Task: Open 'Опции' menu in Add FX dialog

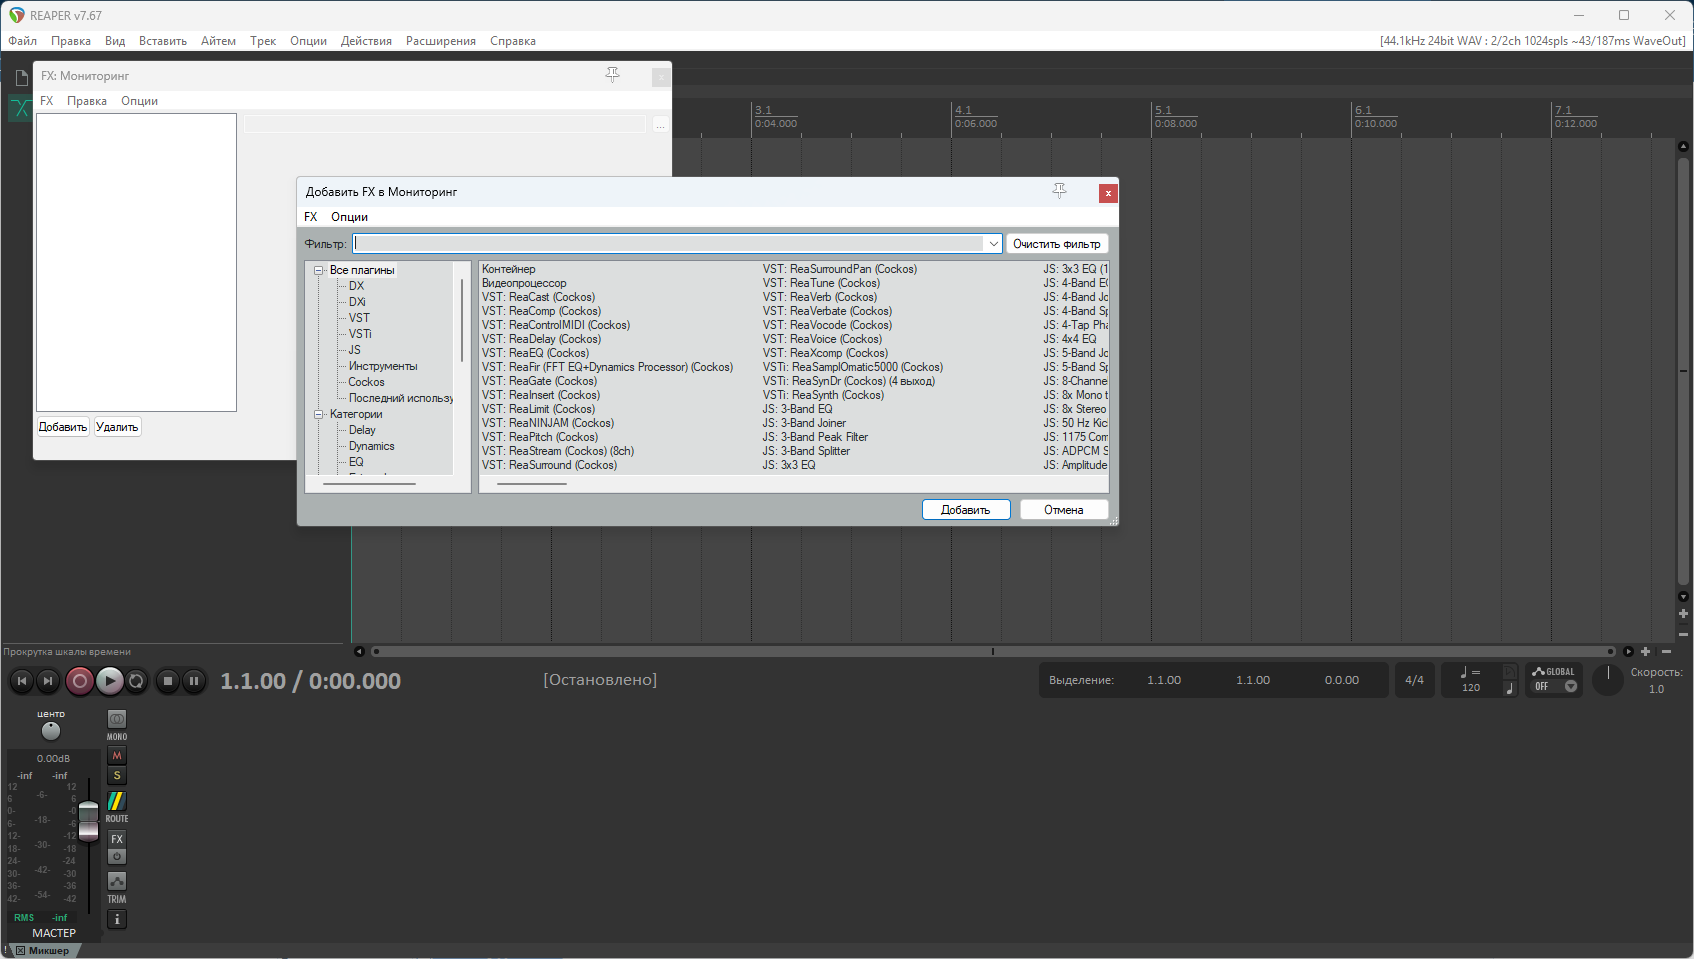Action: coord(349,217)
